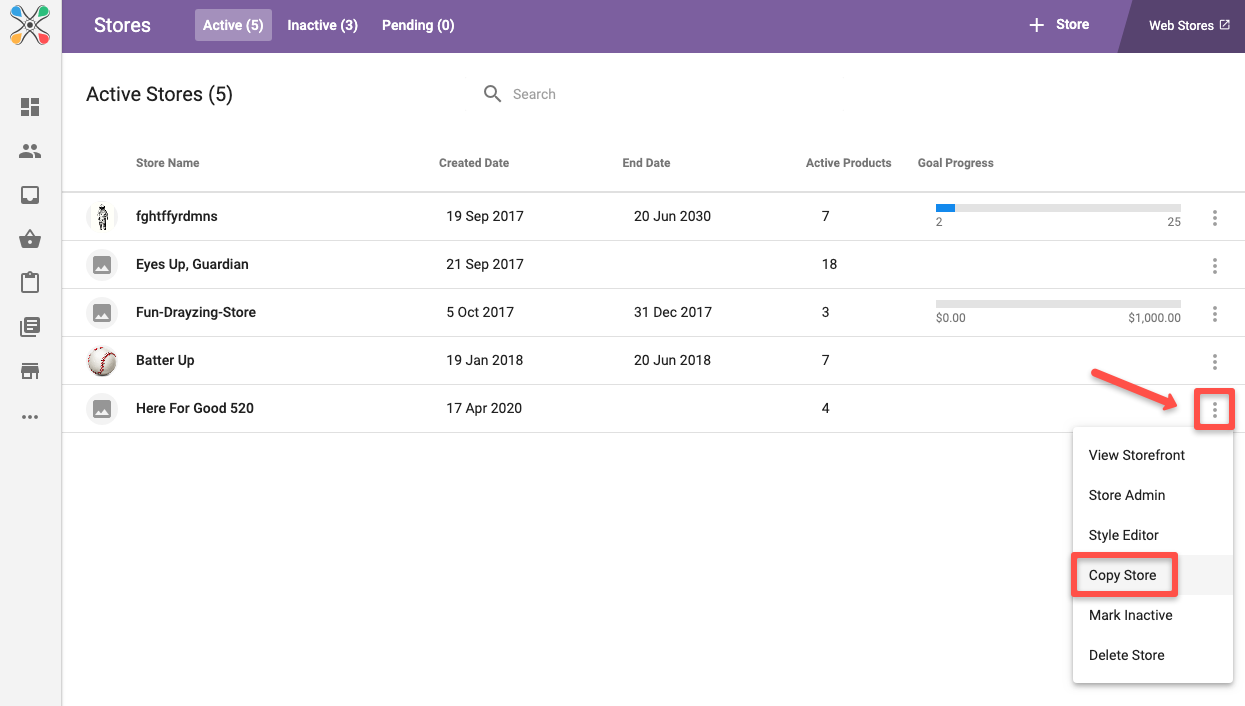Open the inbox icon in sidebar
The width and height of the screenshot is (1245, 706).
30,195
